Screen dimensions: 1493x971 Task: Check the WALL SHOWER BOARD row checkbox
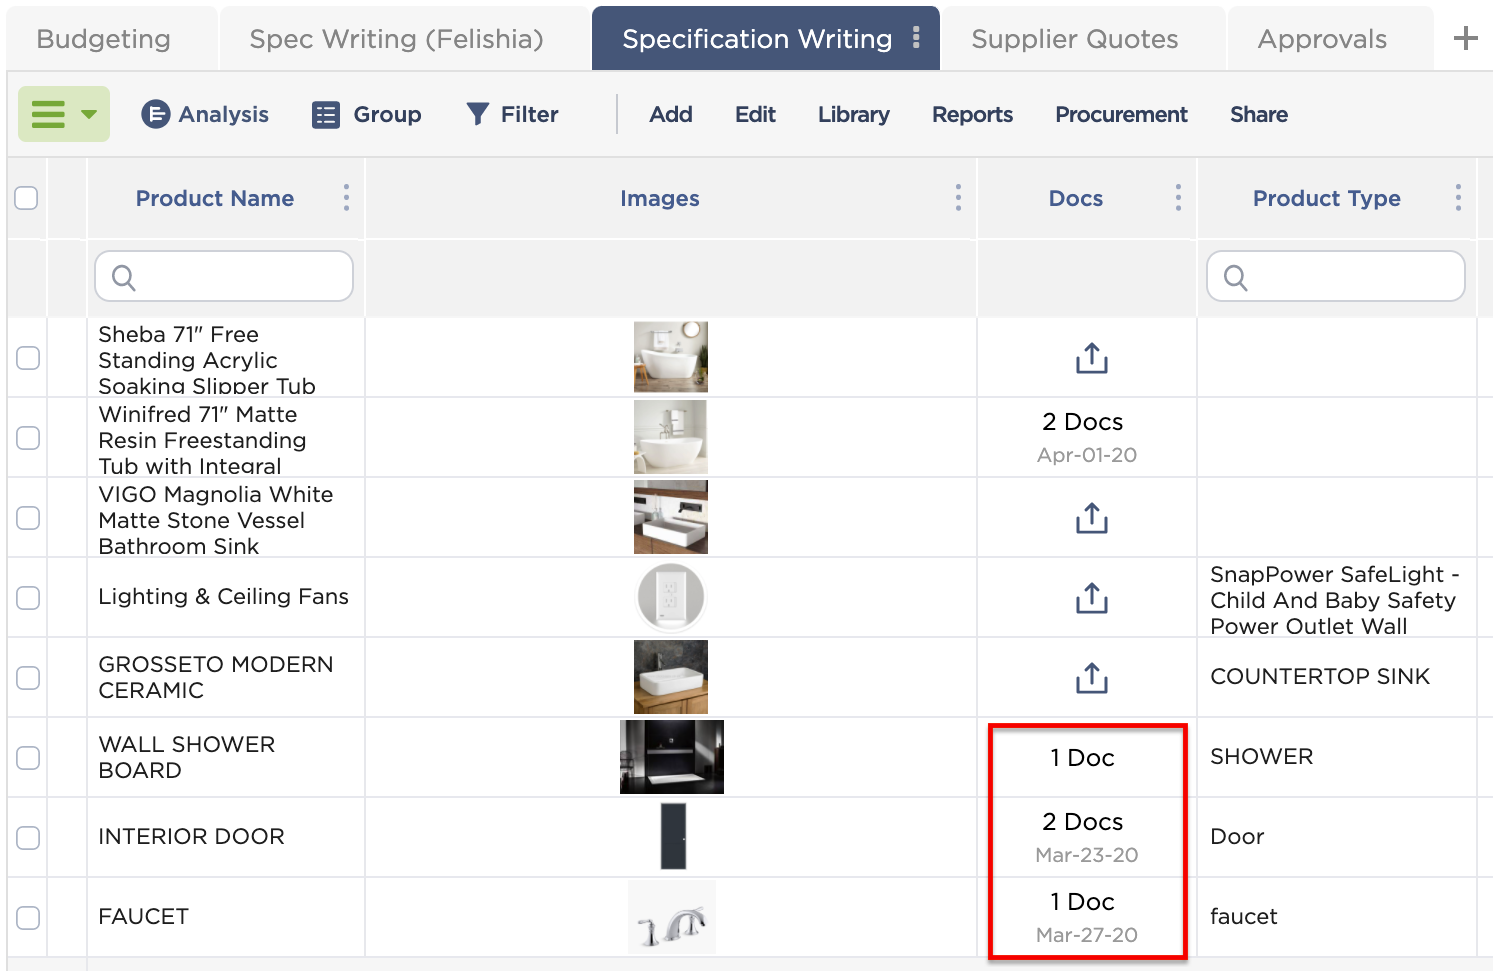pos(28,758)
